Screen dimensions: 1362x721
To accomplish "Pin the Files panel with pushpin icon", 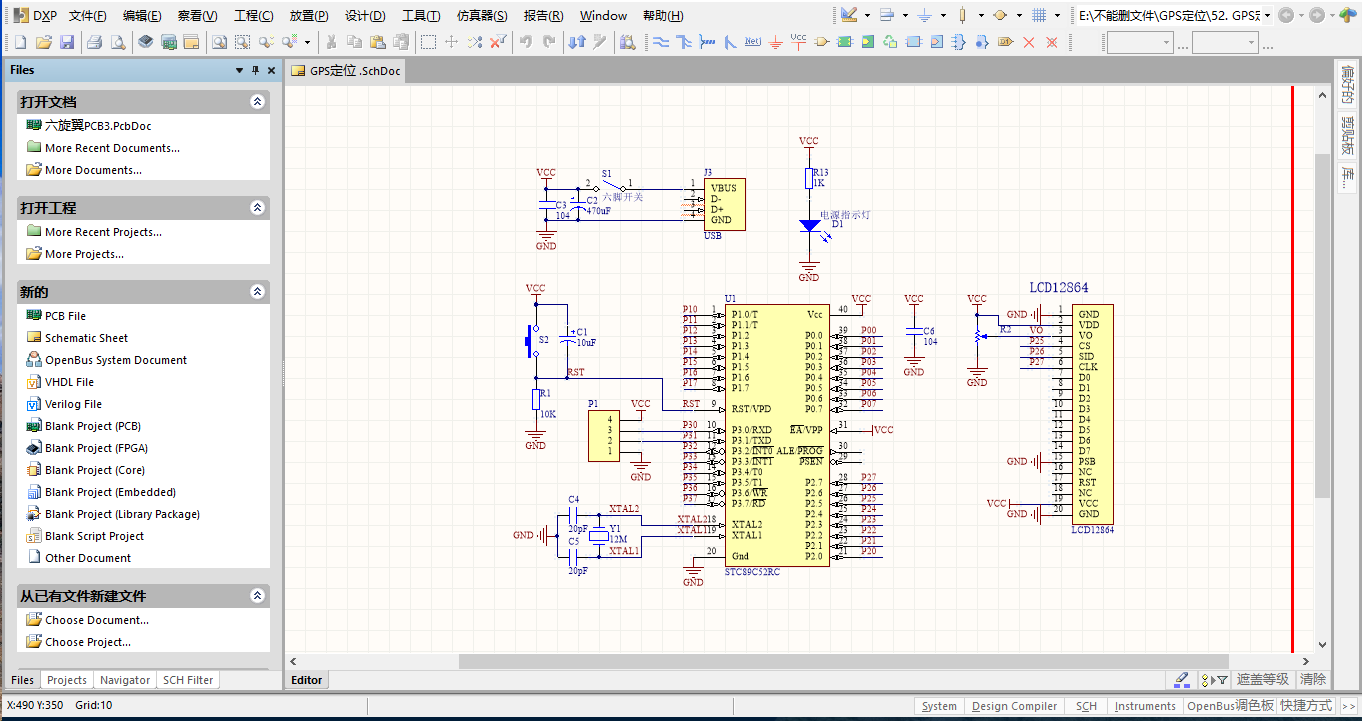I will (255, 70).
